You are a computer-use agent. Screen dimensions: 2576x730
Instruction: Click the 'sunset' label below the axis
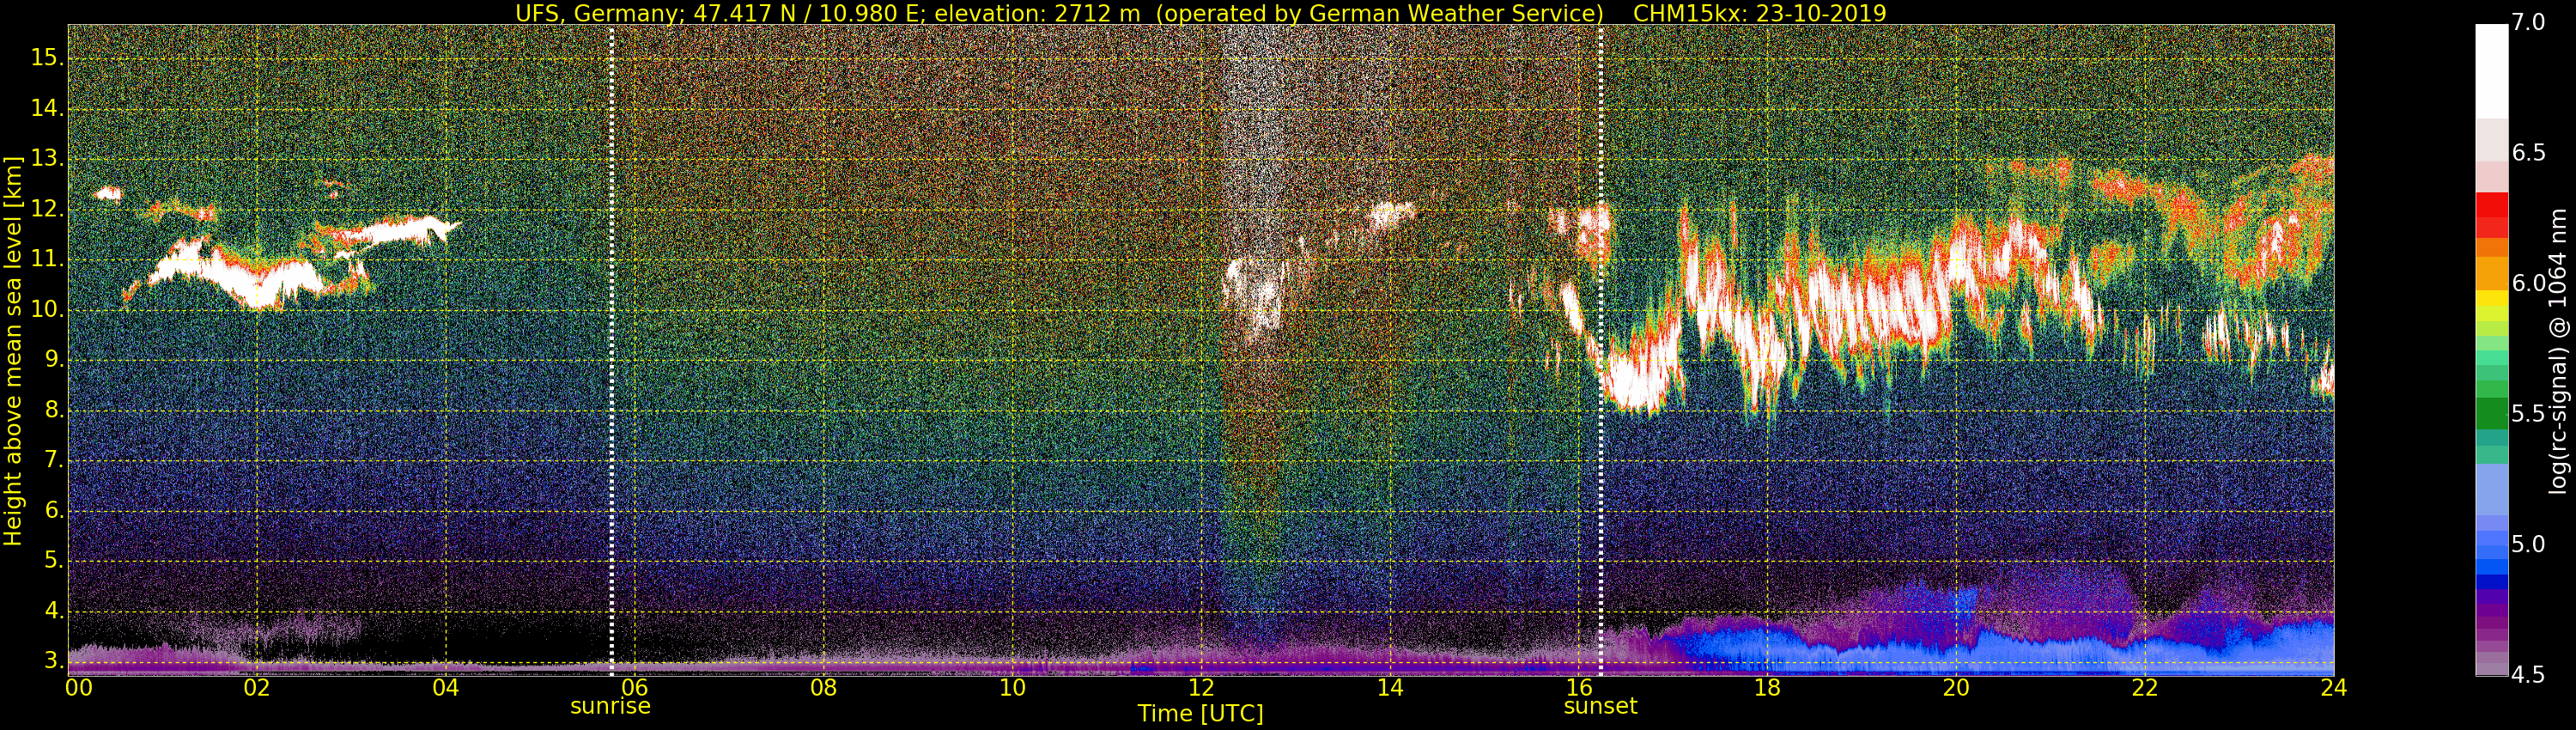tap(1600, 706)
